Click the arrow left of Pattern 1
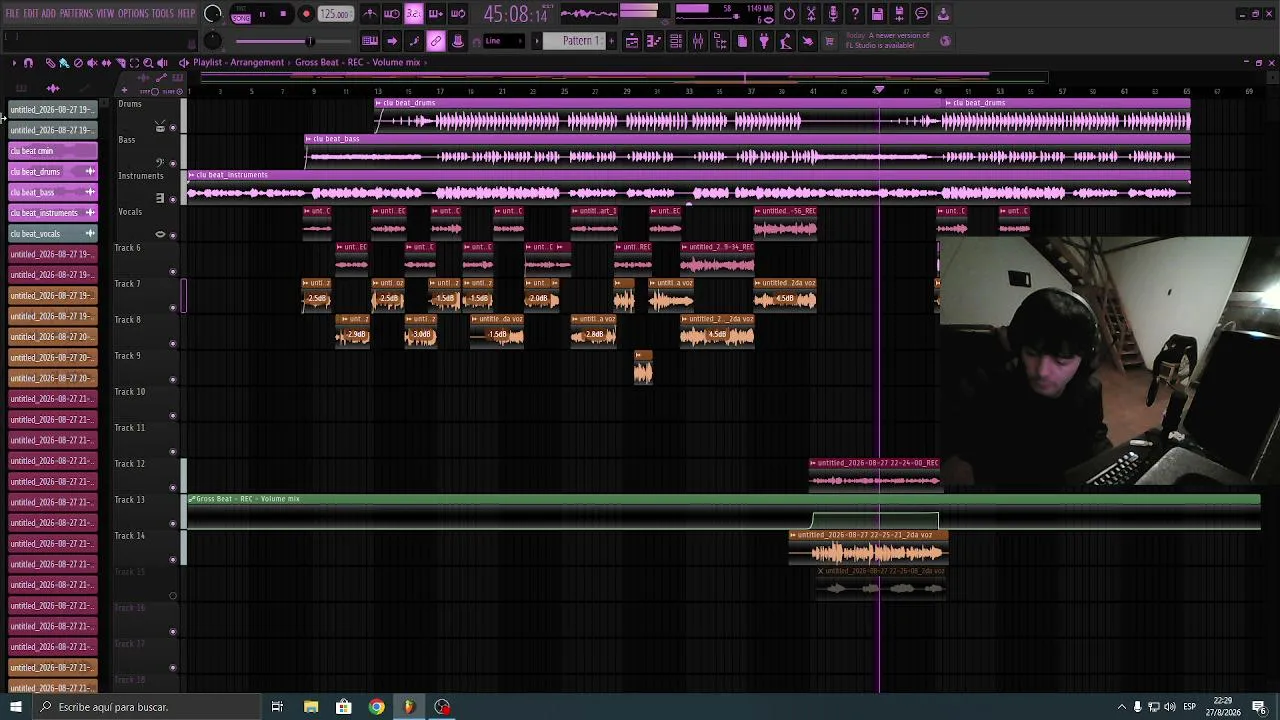1280x720 pixels. [537, 41]
